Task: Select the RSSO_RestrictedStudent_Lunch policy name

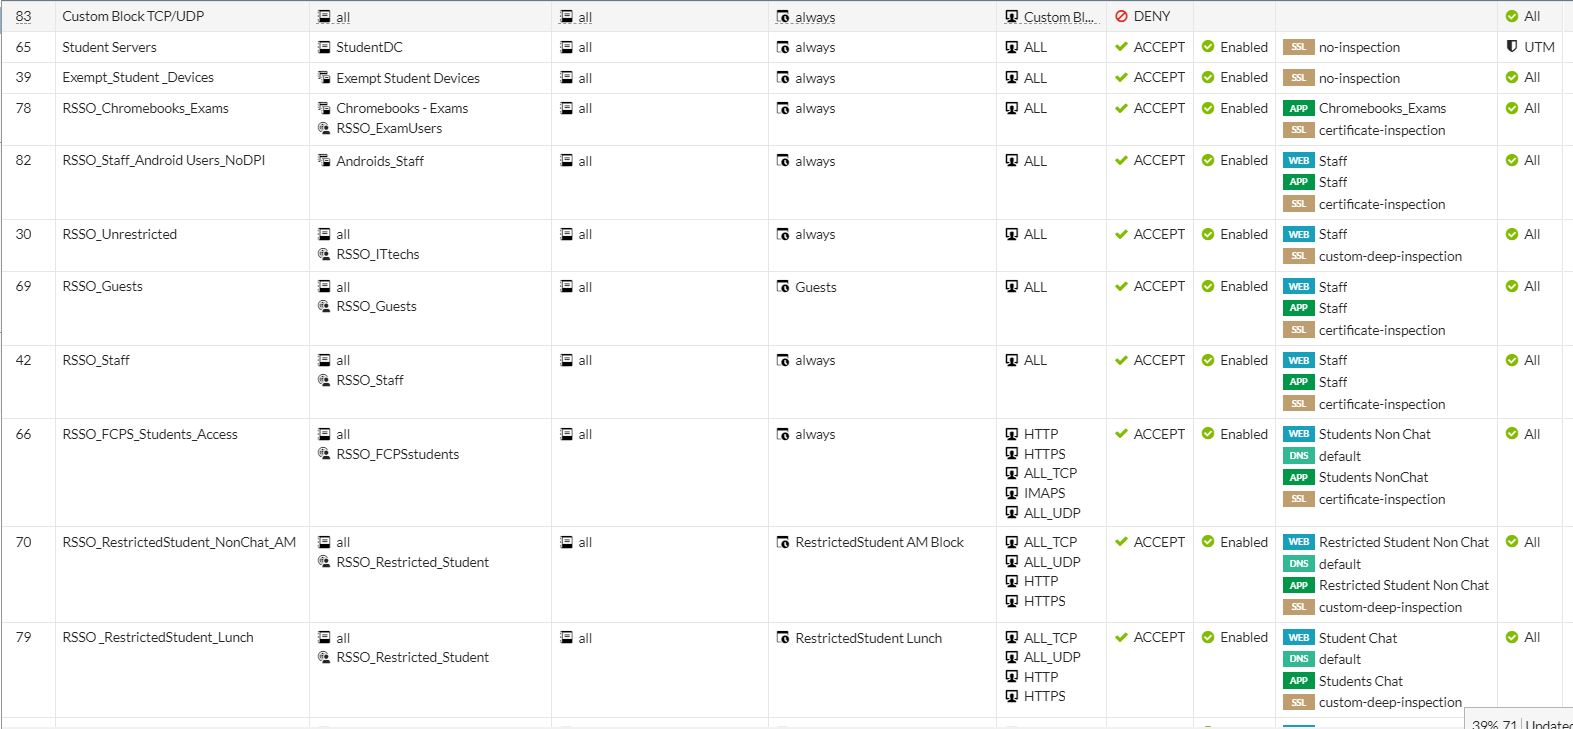Action: pos(157,637)
